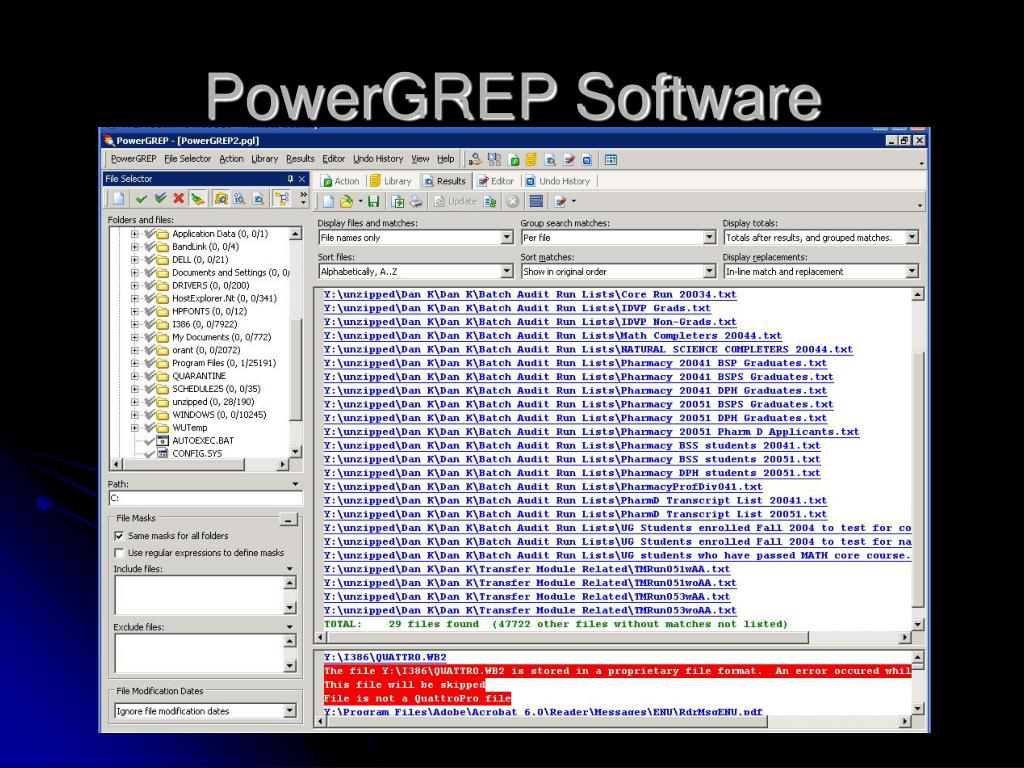Click the Assistant (person) icon in main toolbar
1024x768 pixels.
475,159
